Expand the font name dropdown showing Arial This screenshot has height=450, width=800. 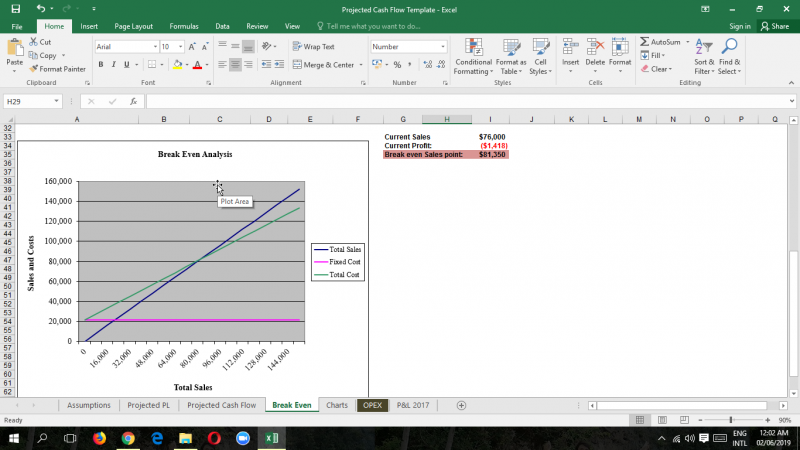[155, 47]
